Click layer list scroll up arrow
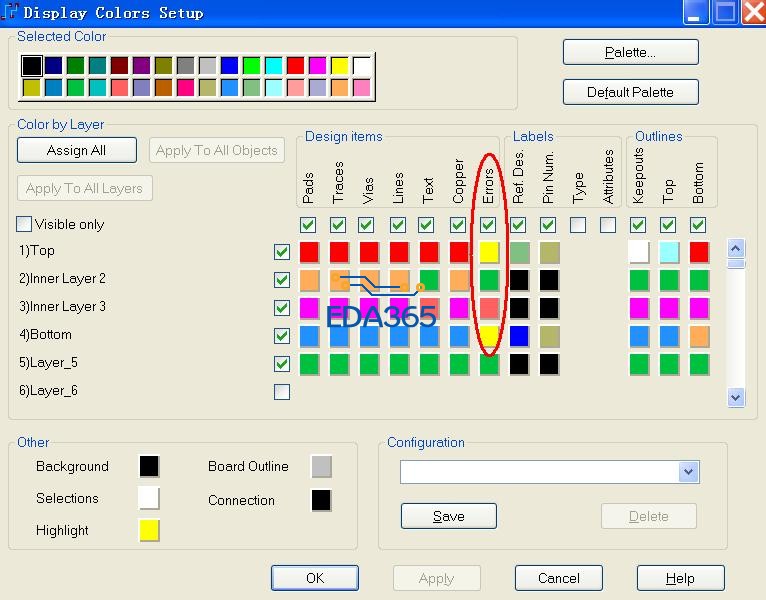 pyautogui.click(x=736, y=249)
